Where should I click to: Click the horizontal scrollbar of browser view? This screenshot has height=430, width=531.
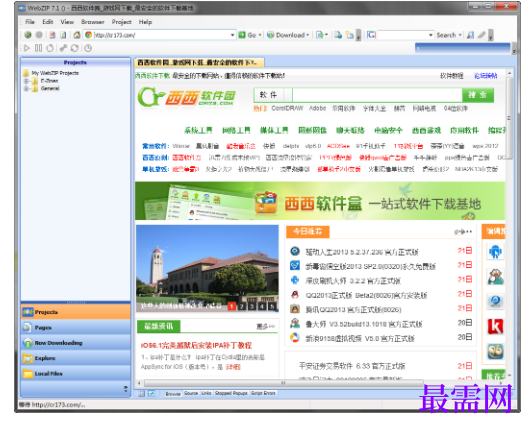coord(284,383)
